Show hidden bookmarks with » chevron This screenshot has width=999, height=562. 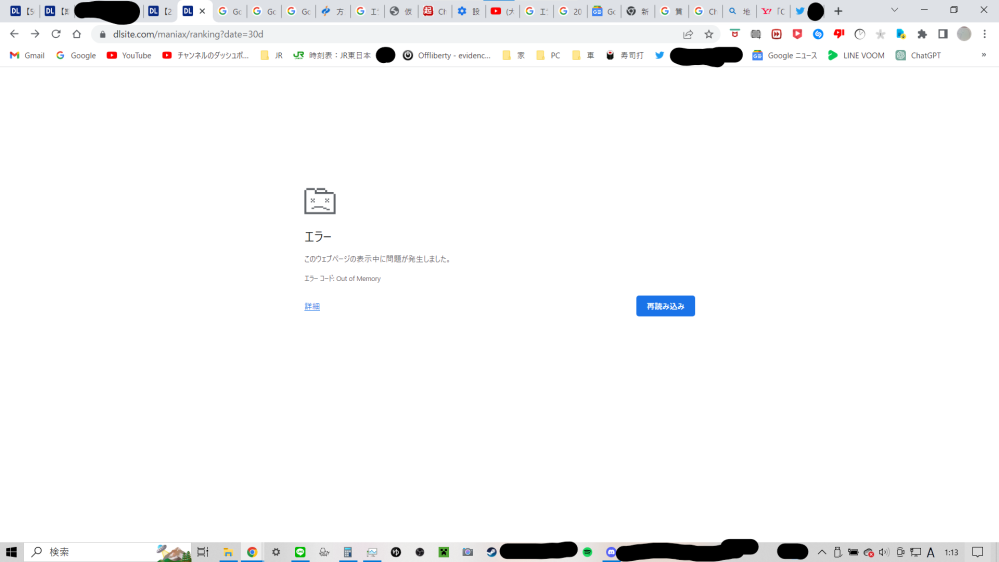(984, 55)
